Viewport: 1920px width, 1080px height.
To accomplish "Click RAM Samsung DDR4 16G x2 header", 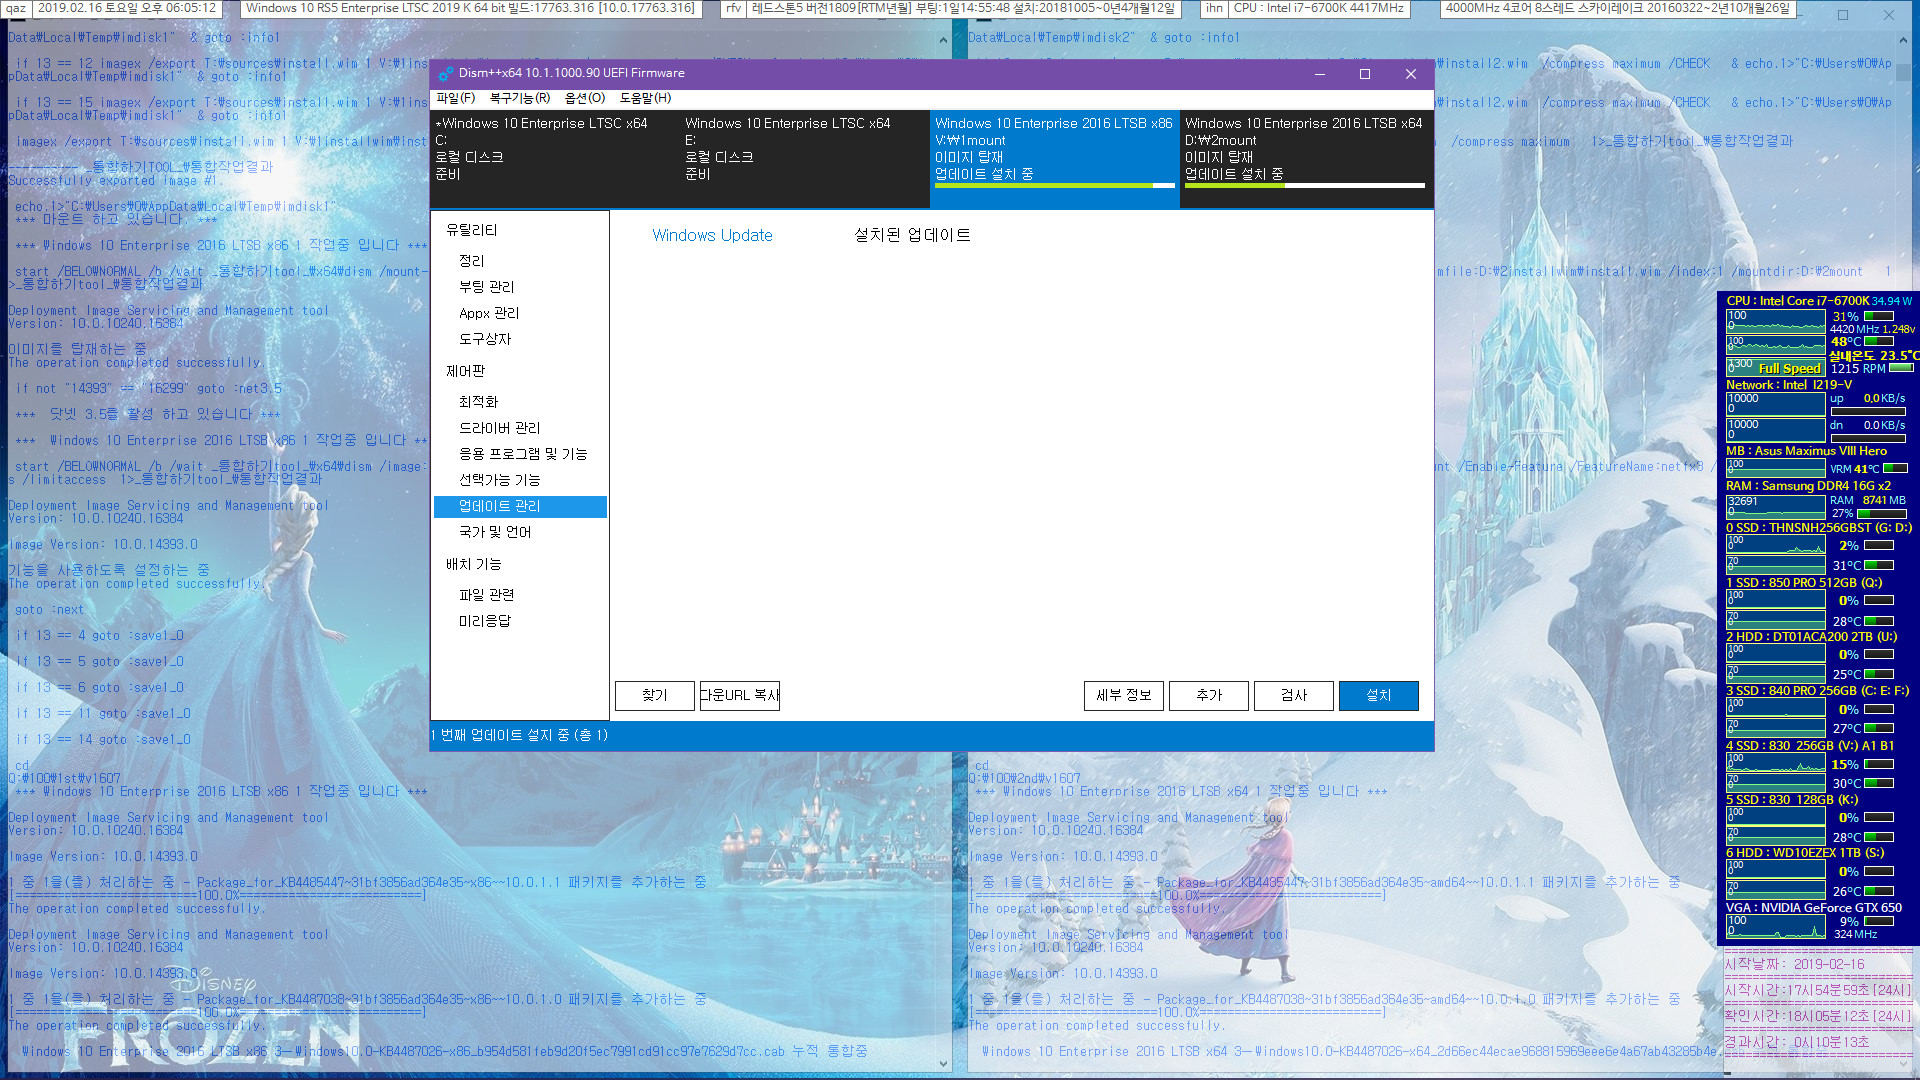I will [x=1808, y=486].
